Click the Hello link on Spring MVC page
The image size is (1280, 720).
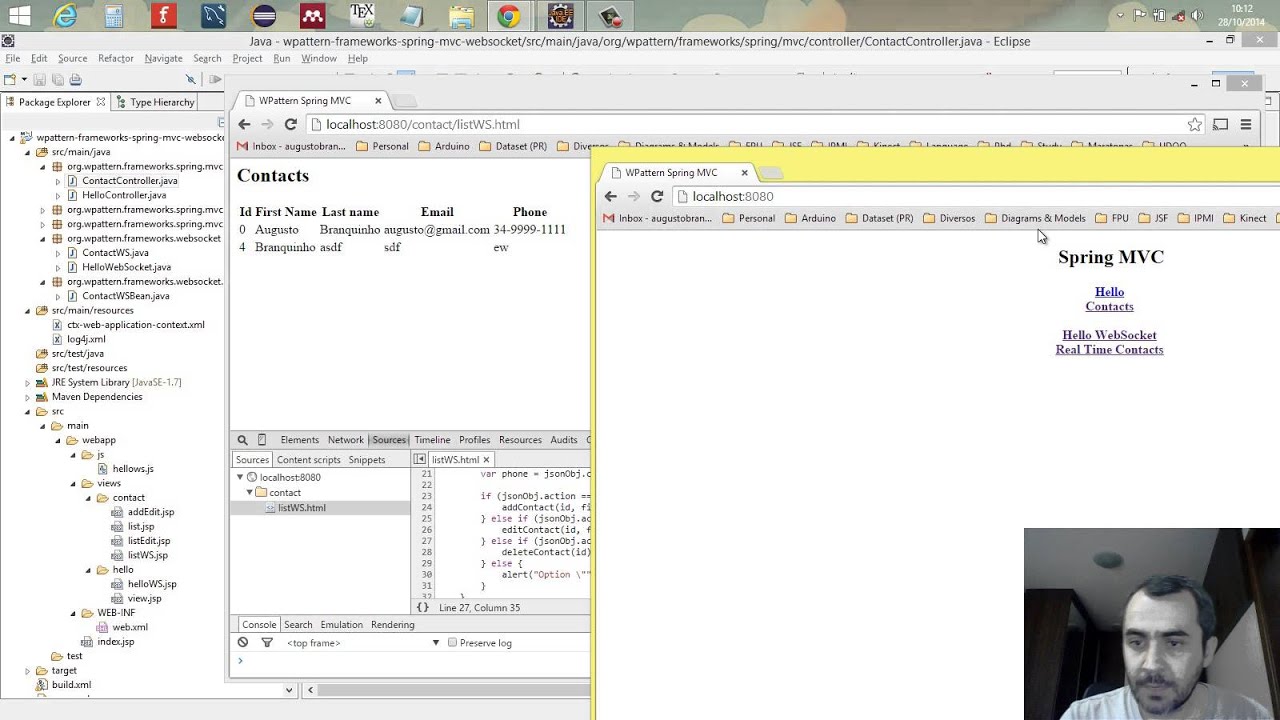[1109, 292]
